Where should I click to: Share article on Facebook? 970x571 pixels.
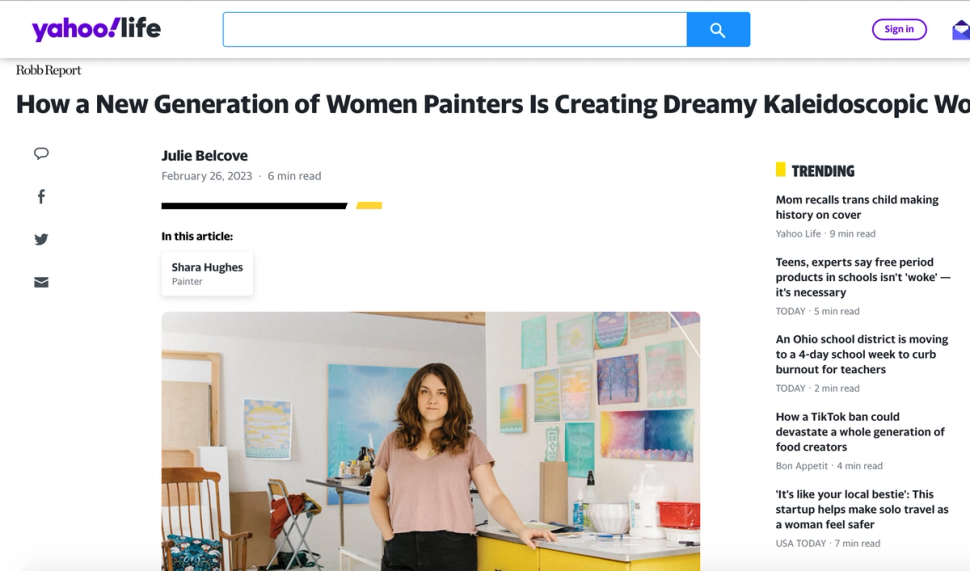coord(41,197)
